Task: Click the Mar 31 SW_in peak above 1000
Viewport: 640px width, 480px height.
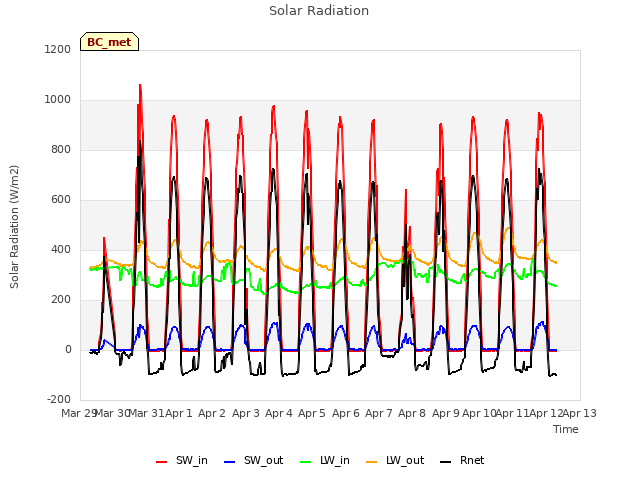Action: pos(140,87)
